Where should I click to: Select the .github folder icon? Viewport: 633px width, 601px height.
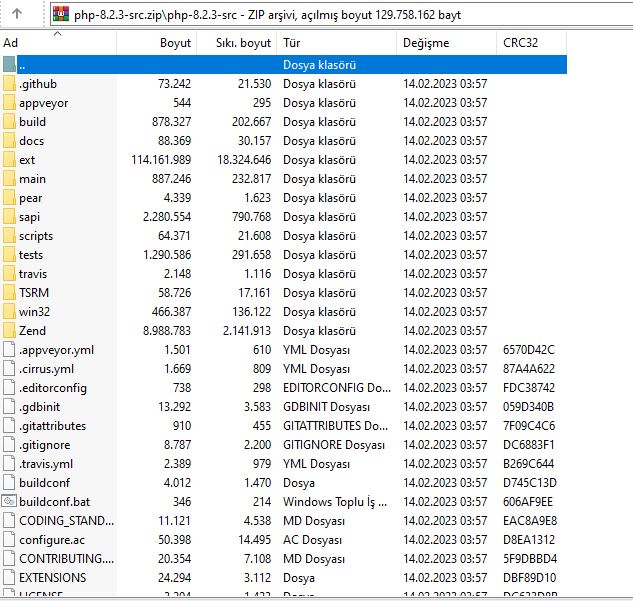(9, 84)
